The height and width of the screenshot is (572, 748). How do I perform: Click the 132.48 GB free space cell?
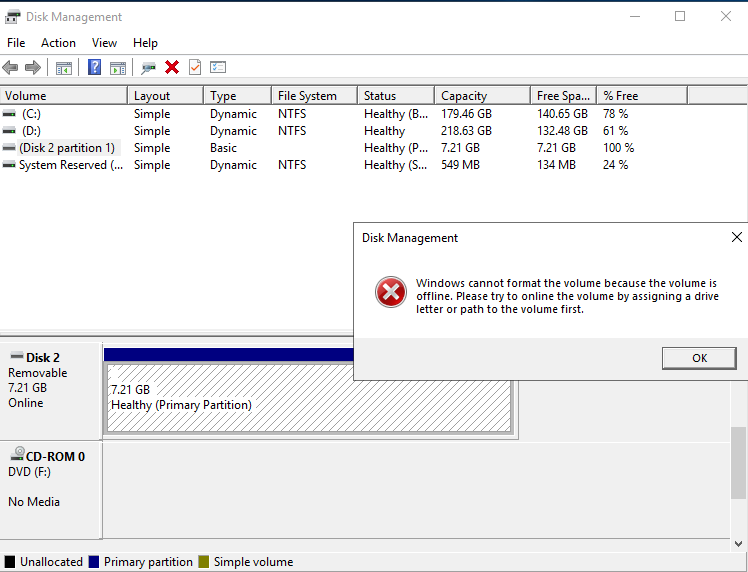click(562, 131)
